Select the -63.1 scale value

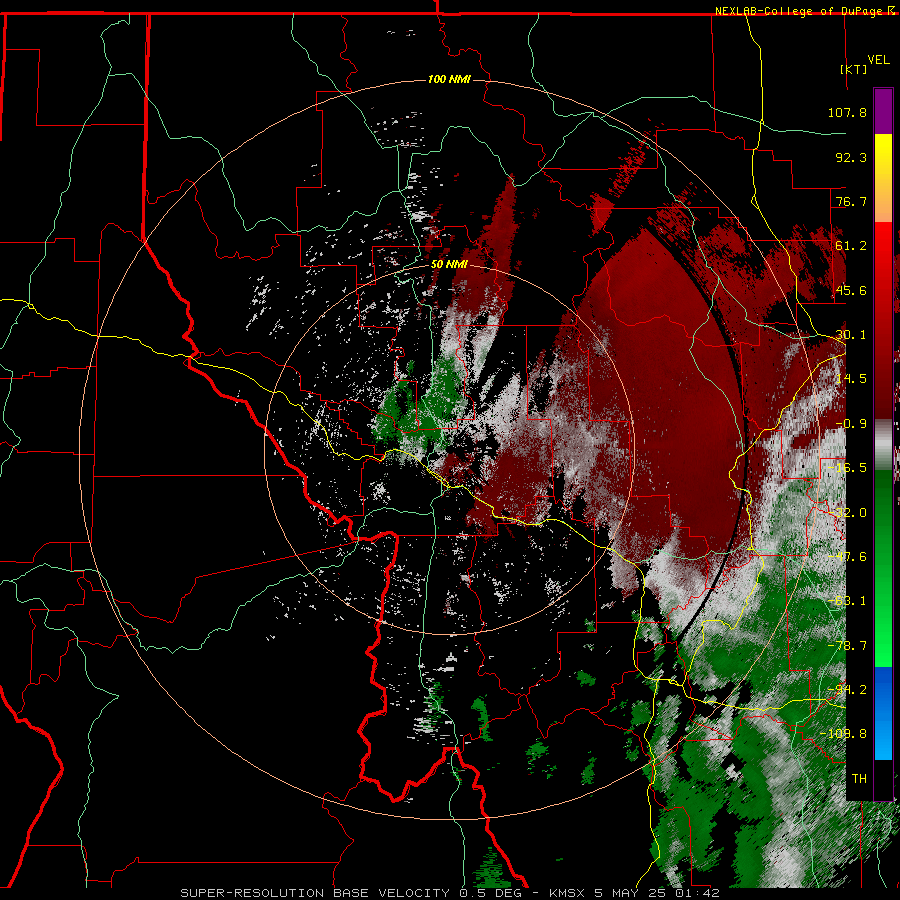(x=847, y=601)
